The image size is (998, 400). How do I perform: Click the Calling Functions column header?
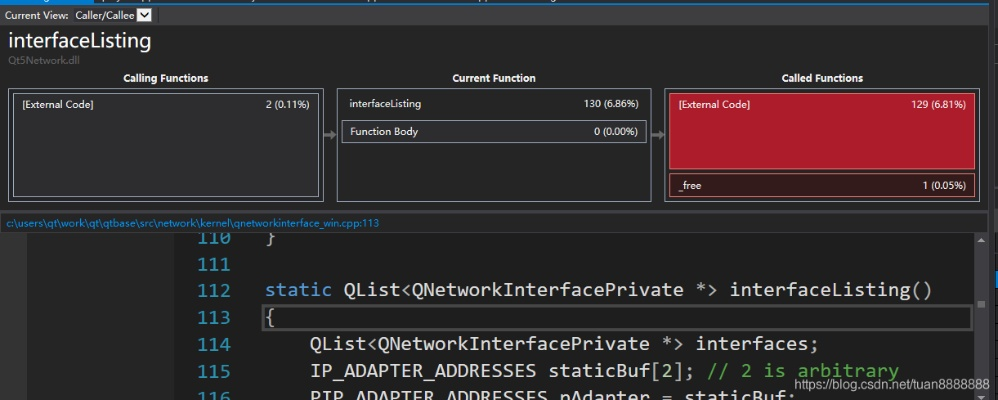click(x=165, y=78)
